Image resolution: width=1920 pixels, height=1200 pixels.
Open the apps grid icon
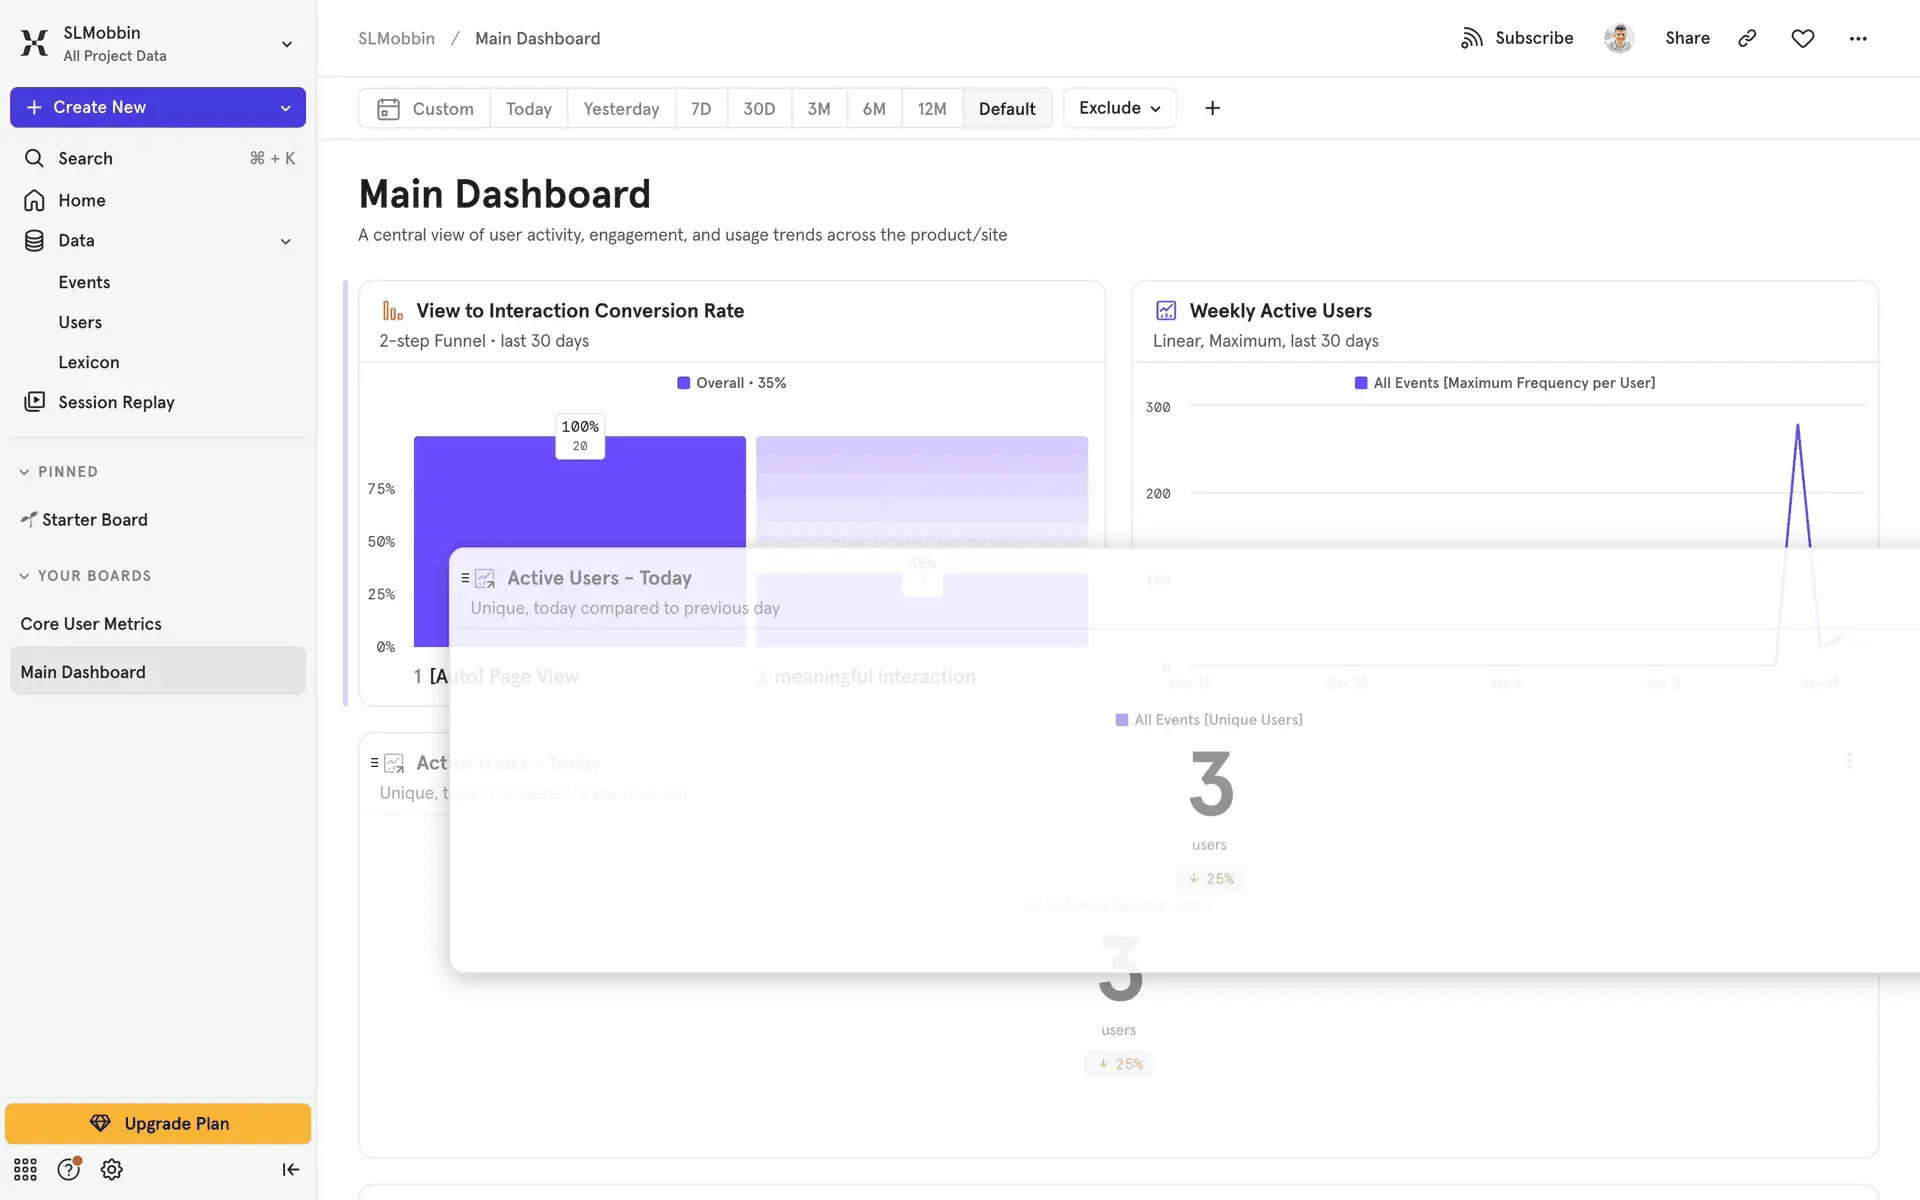pyautogui.click(x=25, y=1169)
